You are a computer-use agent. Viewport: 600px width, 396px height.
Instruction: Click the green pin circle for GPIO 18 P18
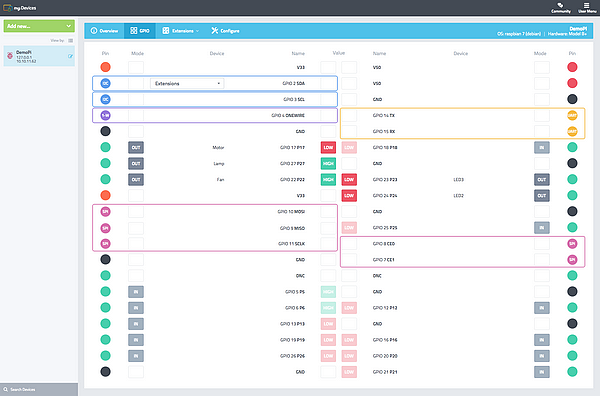(572, 147)
